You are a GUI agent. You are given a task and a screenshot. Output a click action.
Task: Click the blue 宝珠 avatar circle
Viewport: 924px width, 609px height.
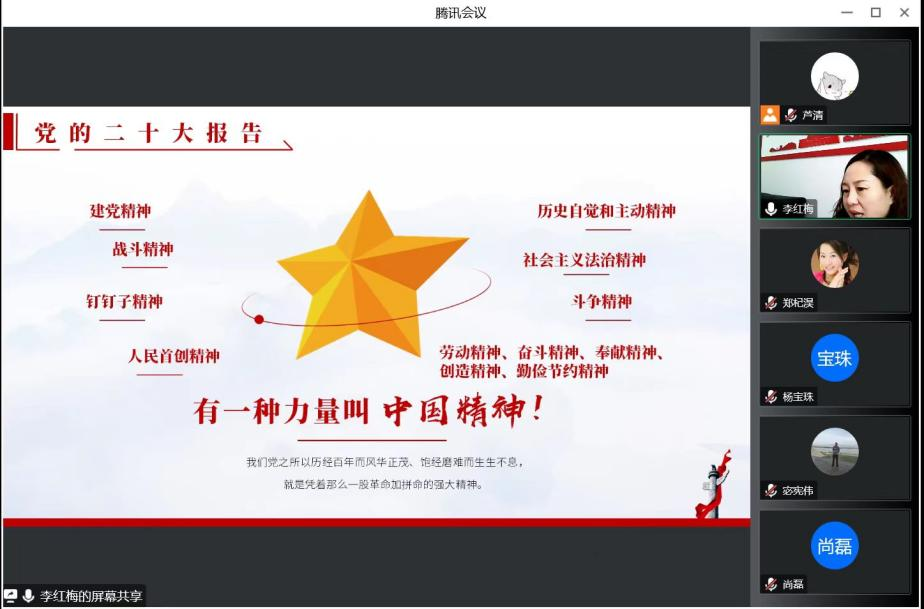(x=835, y=358)
